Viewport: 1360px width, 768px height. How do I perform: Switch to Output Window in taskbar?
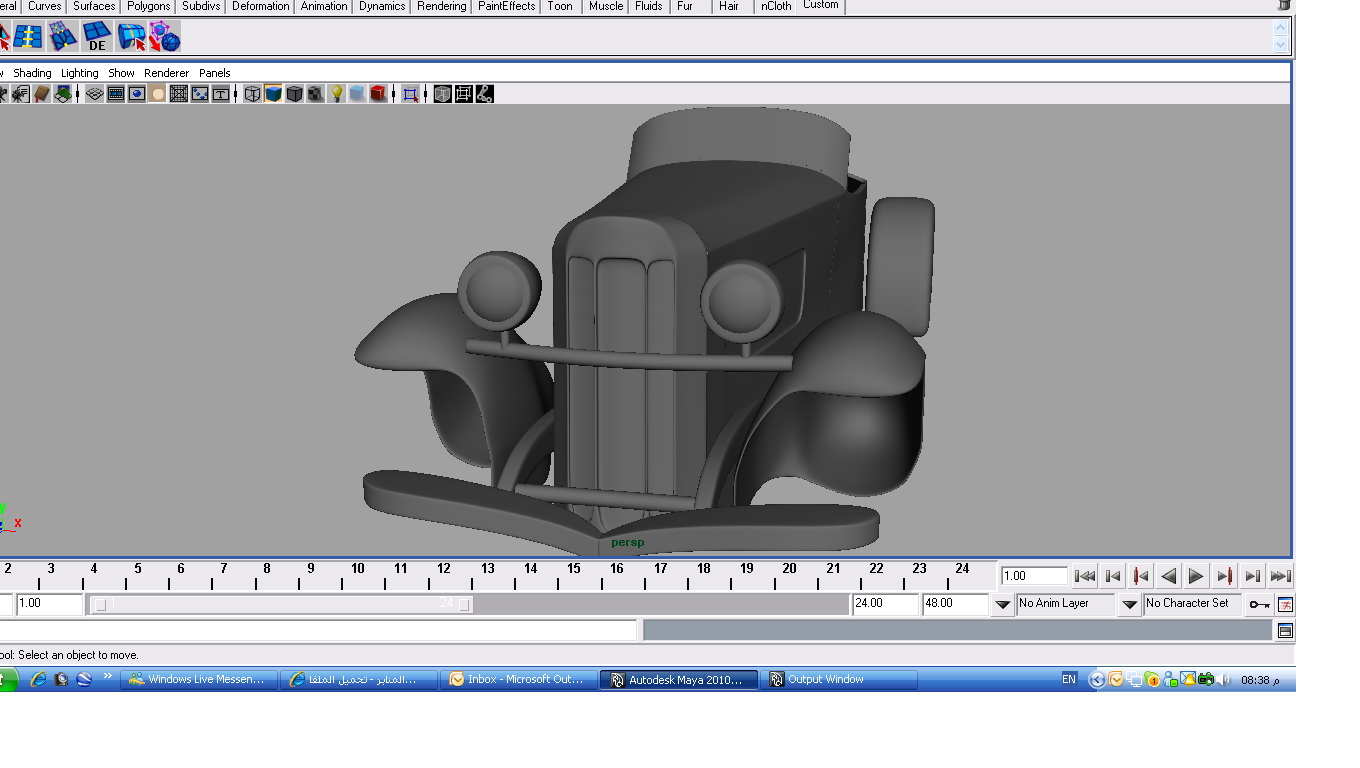(840, 679)
